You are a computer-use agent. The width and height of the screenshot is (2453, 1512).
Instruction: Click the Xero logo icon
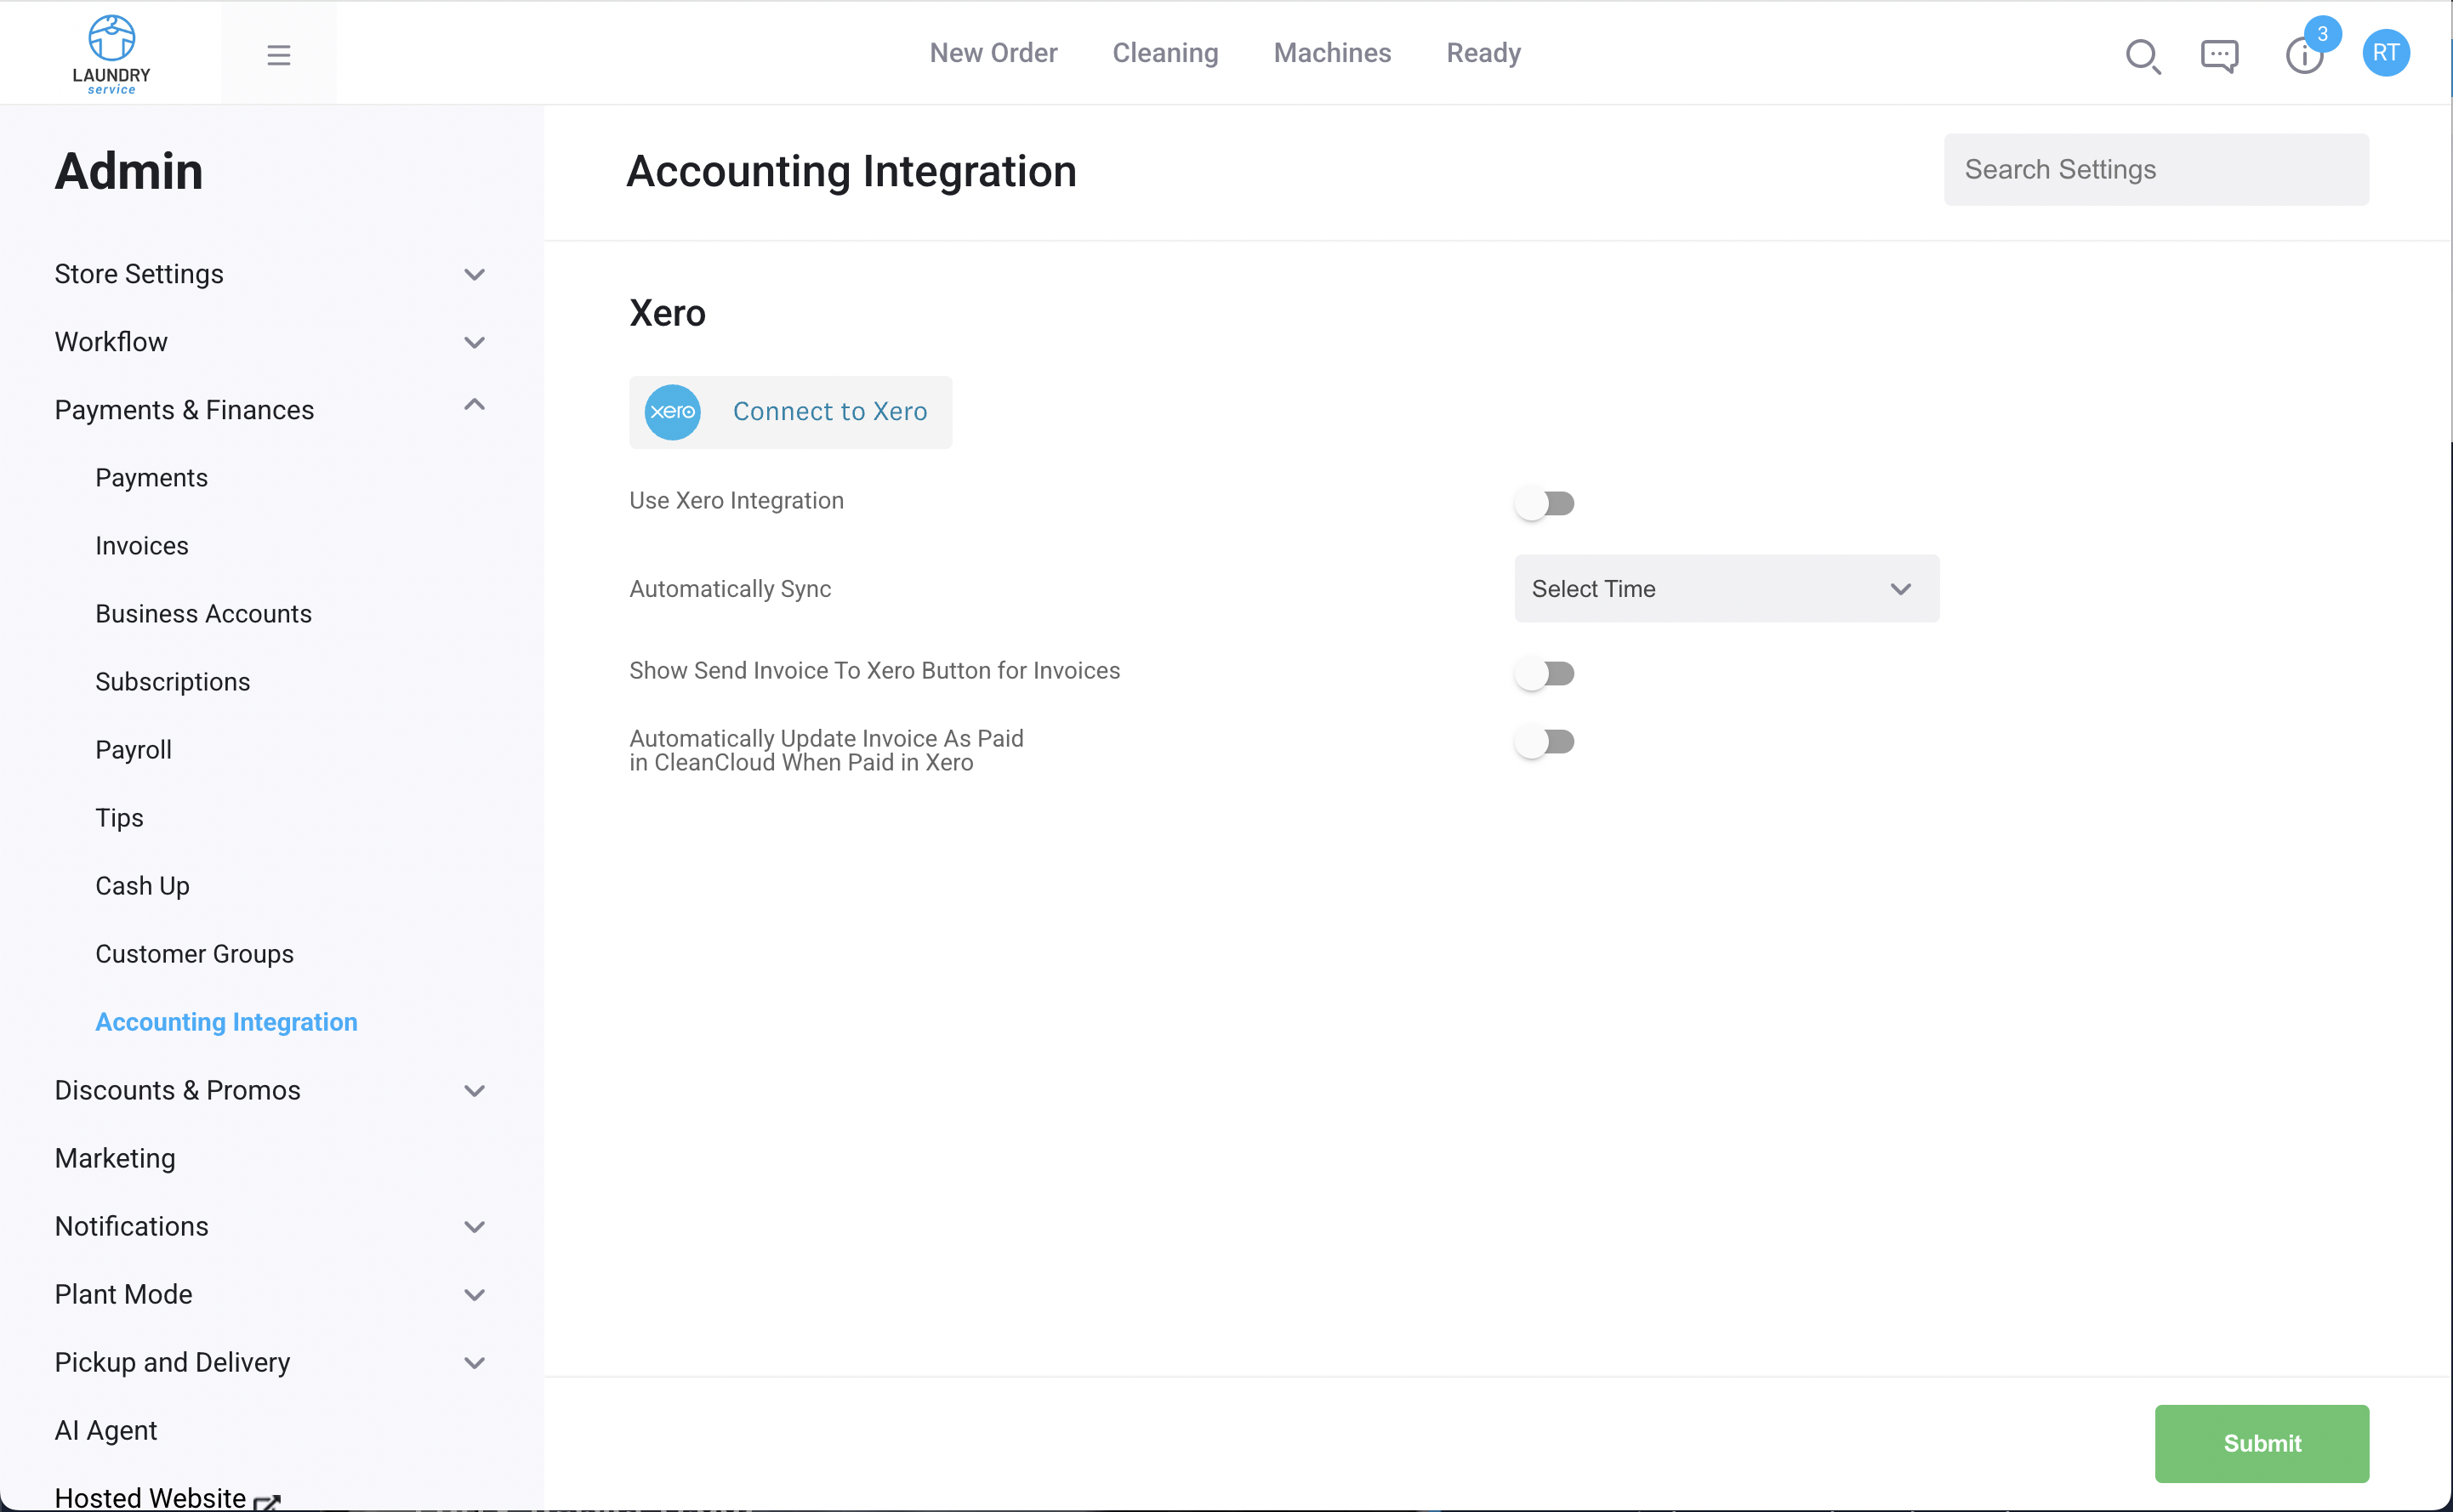672,411
